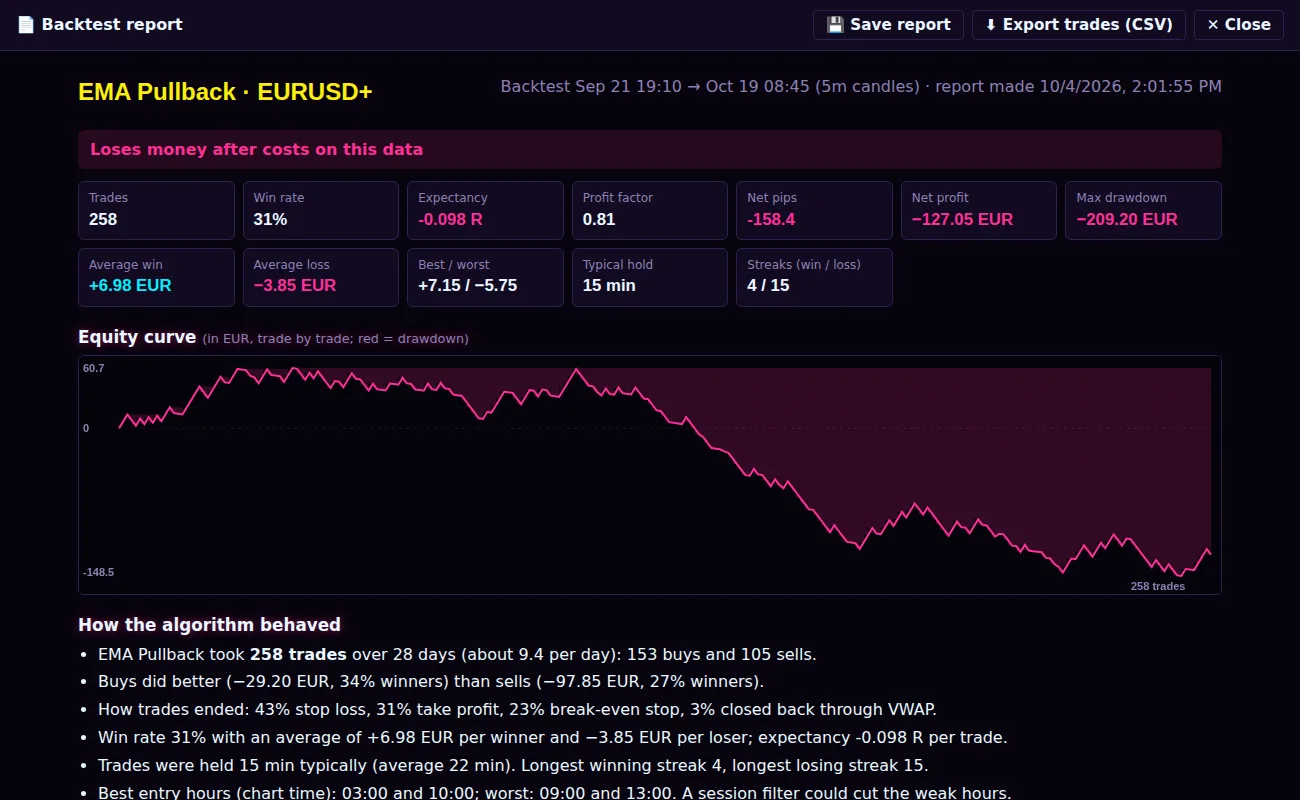
Task: Close the backtest report
Action: (1238, 25)
